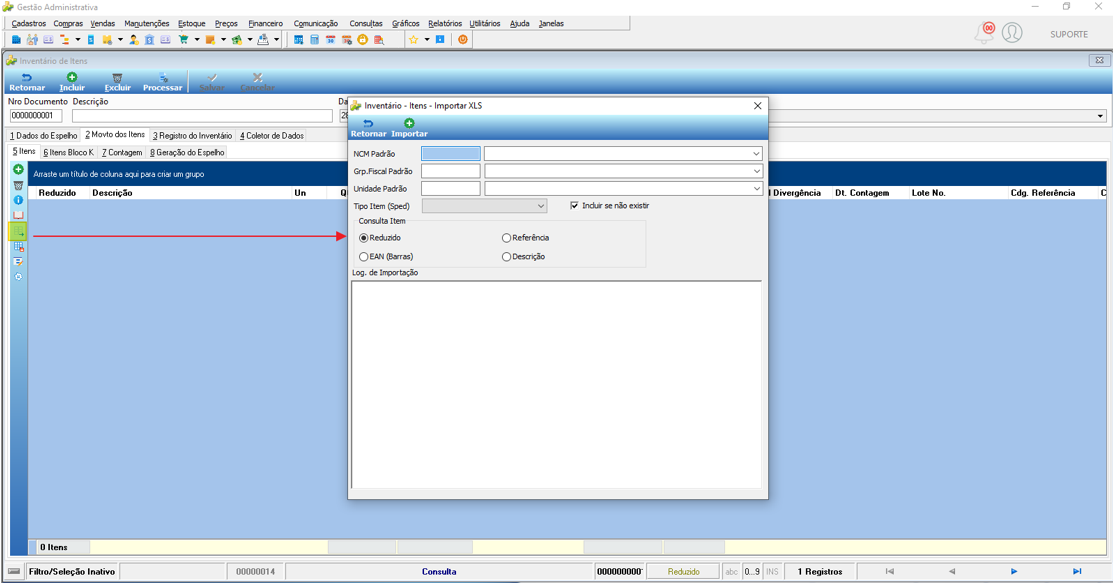Viewport: 1113px width, 583px height.
Task: Expand dropdown arrow beside shopping cart icon
Action: point(197,40)
